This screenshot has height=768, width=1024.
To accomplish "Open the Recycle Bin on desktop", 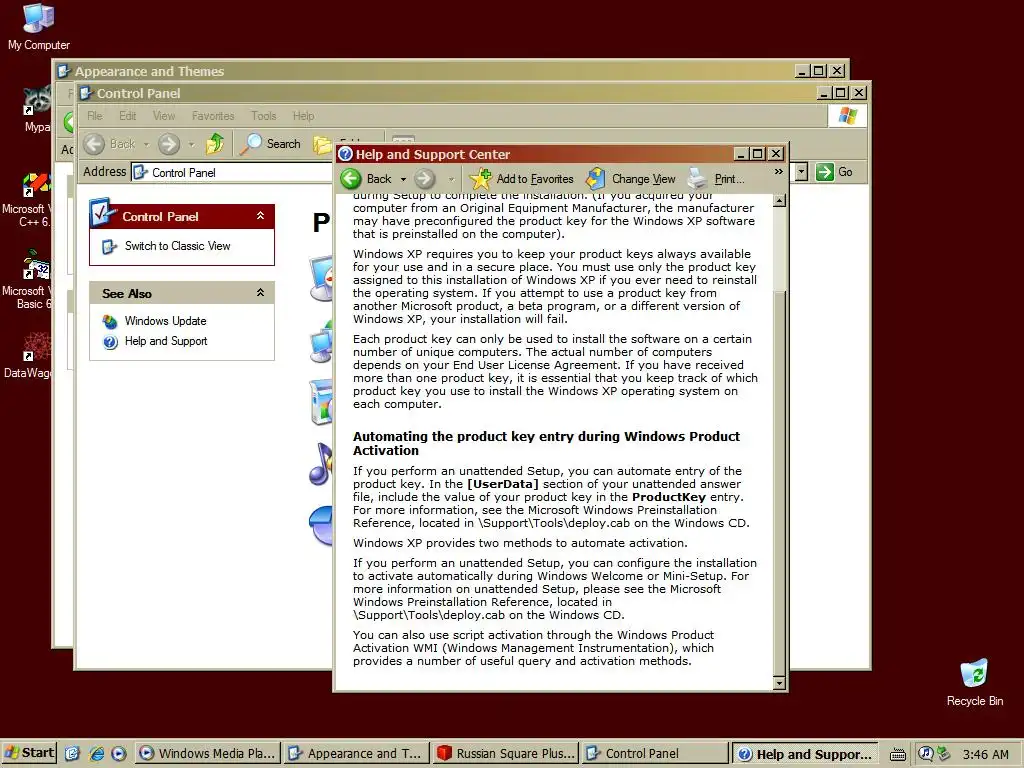I will coord(974,682).
